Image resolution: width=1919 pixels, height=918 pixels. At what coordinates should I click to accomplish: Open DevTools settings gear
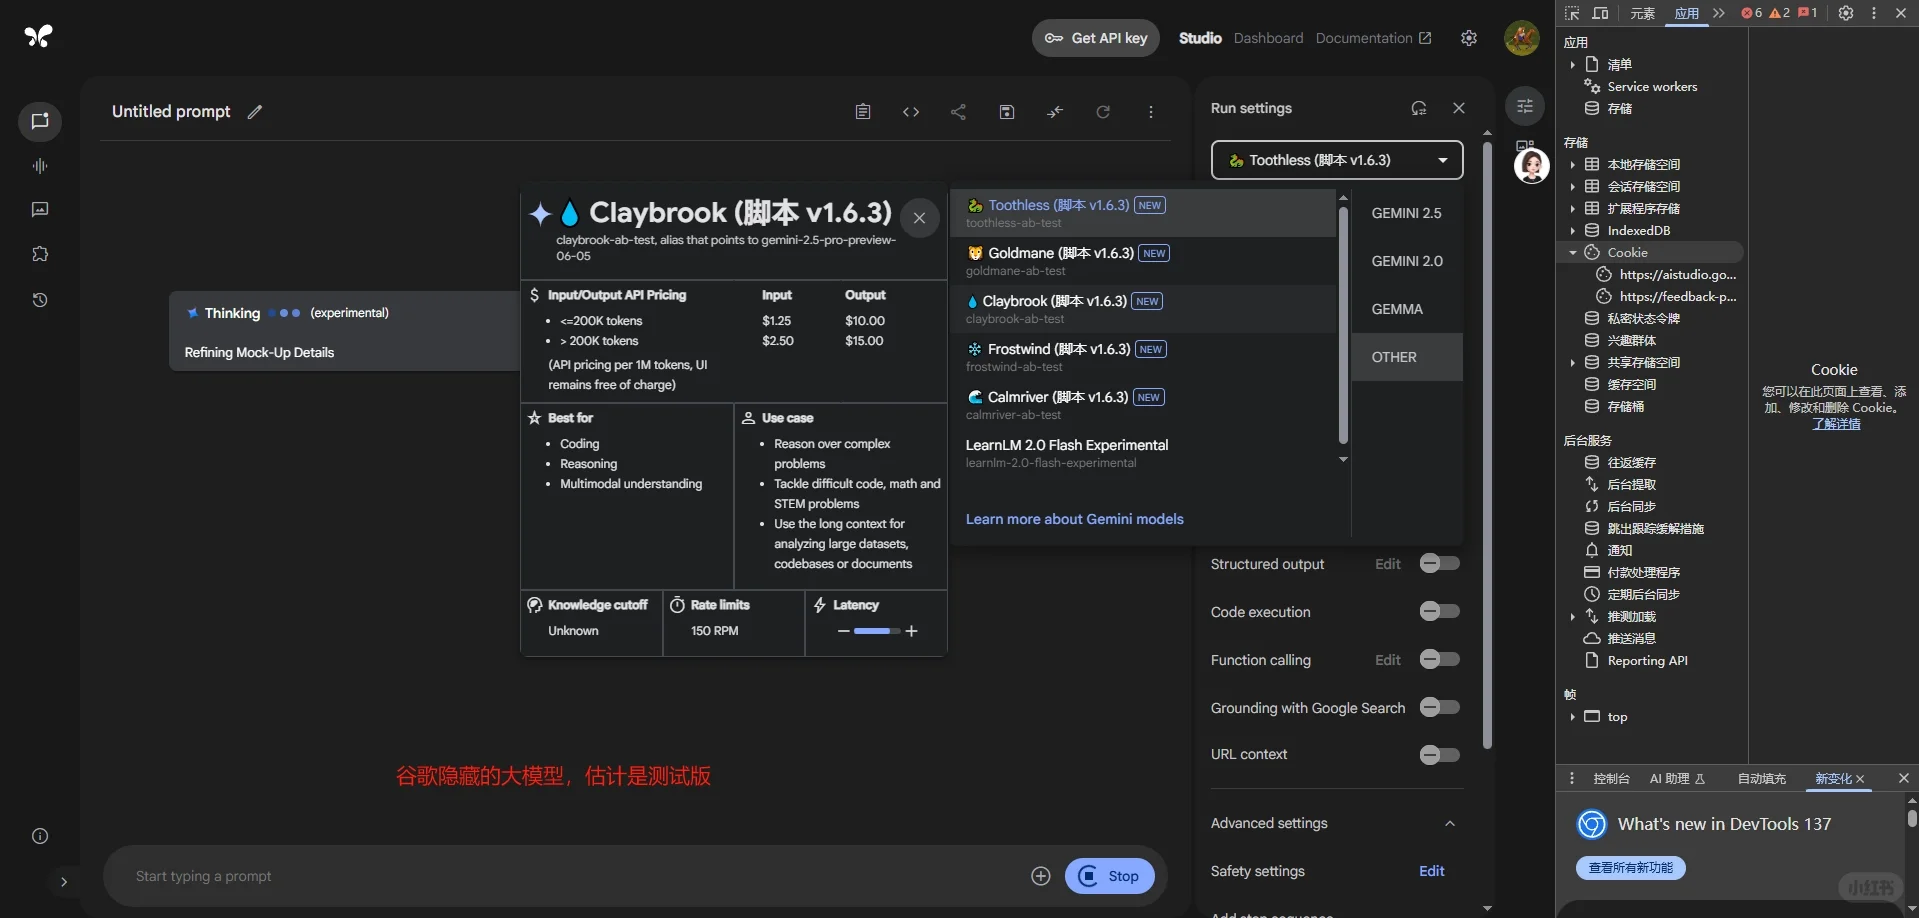pyautogui.click(x=1846, y=13)
